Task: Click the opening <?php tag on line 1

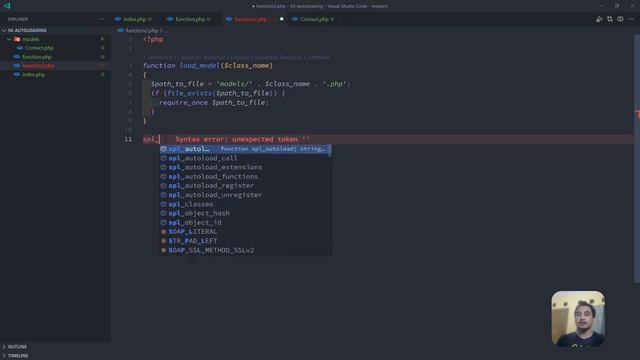Action: tap(153, 40)
